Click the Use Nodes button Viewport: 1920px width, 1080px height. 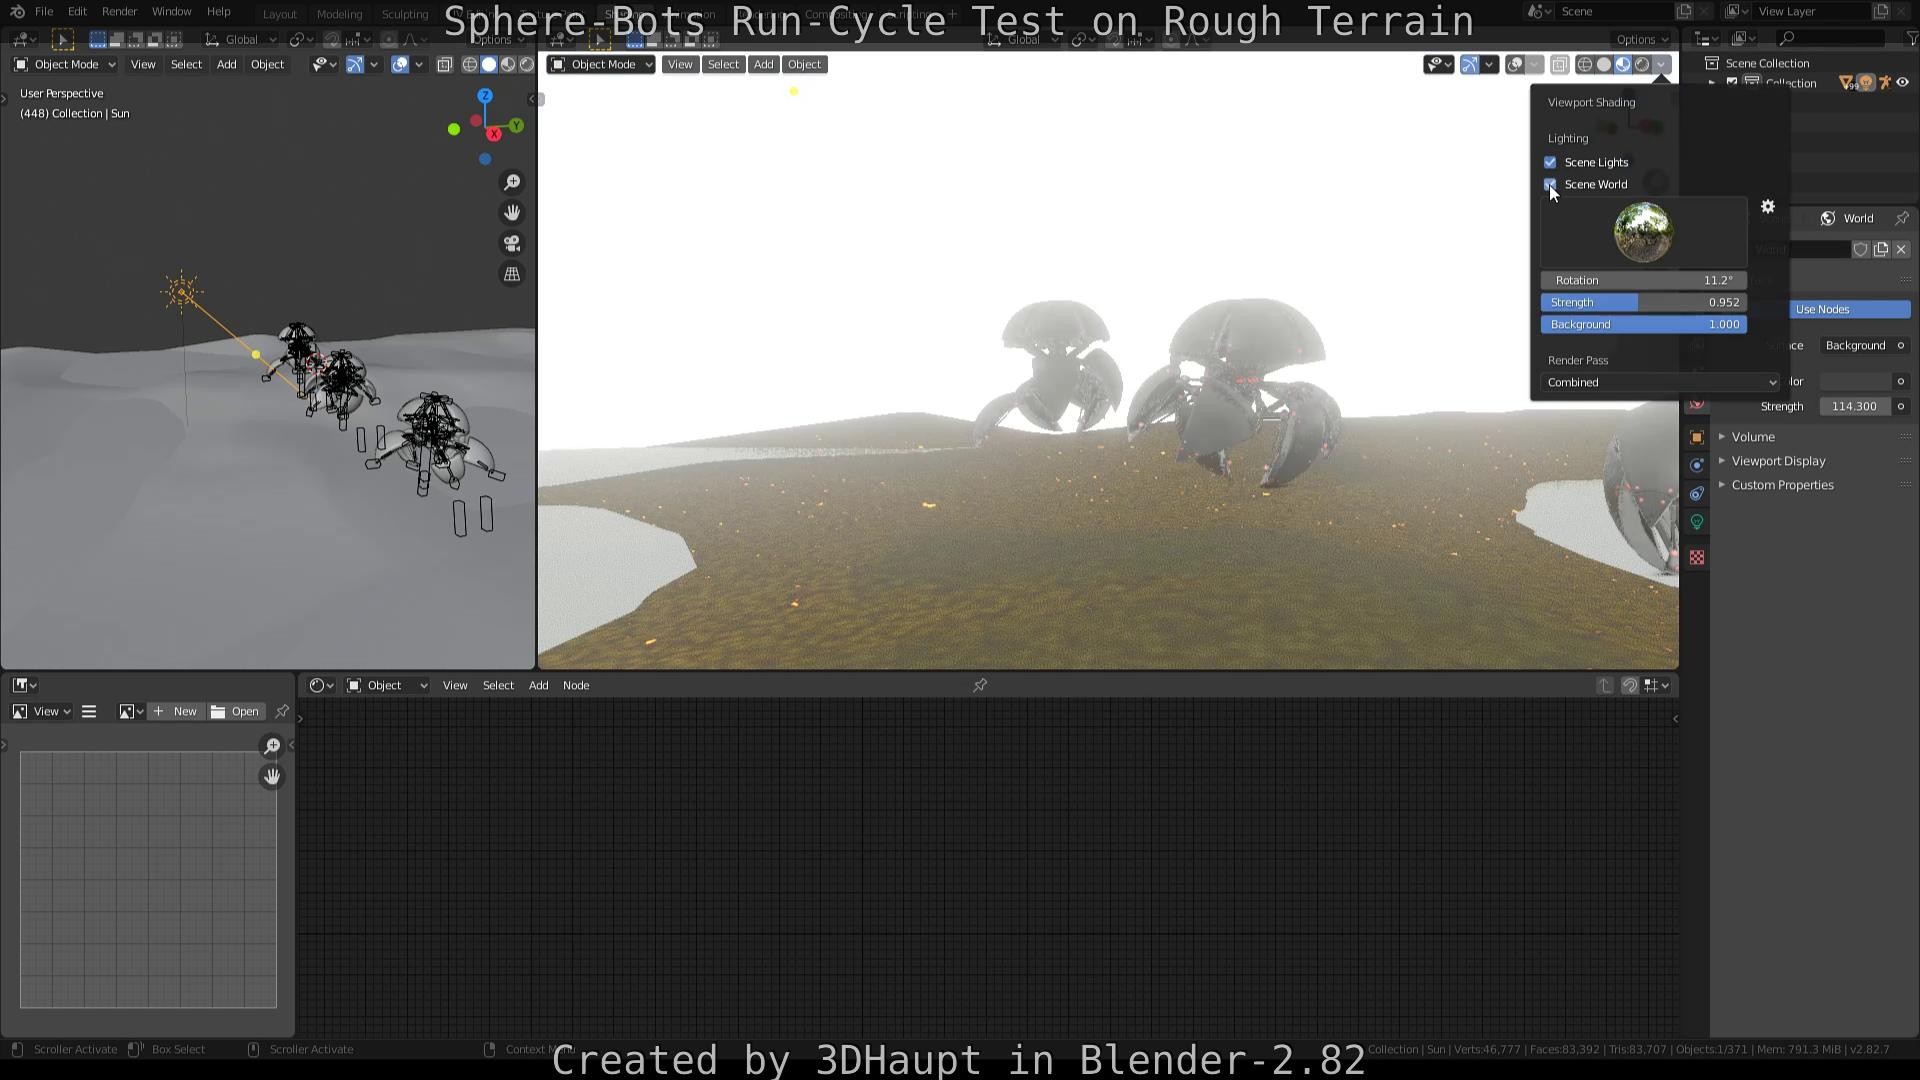point(1849,309)
